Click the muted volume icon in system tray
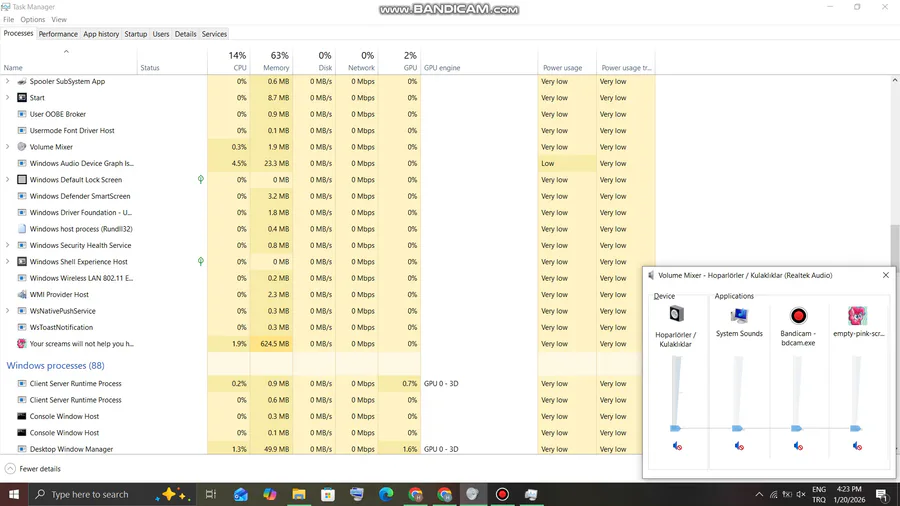The height and width of the screenshot is (506, 900). tap(801, 495)
